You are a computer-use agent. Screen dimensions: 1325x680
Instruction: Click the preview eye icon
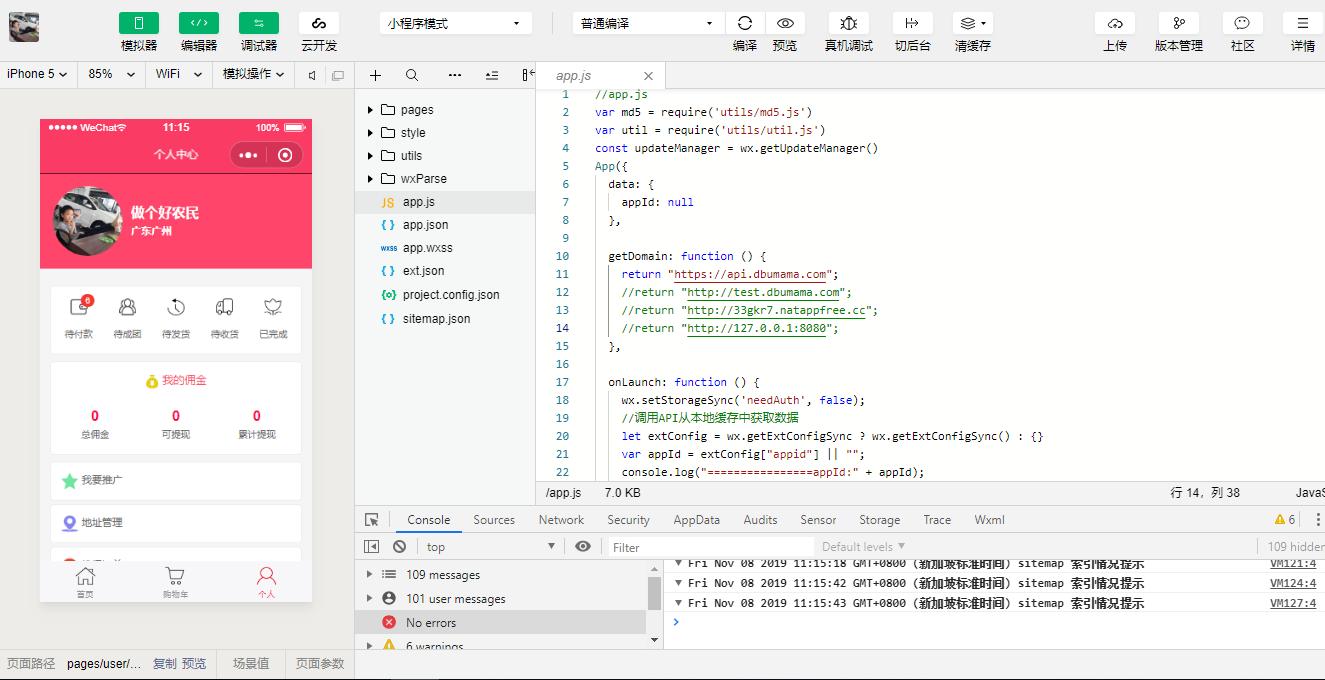click(x=785, y=23)
